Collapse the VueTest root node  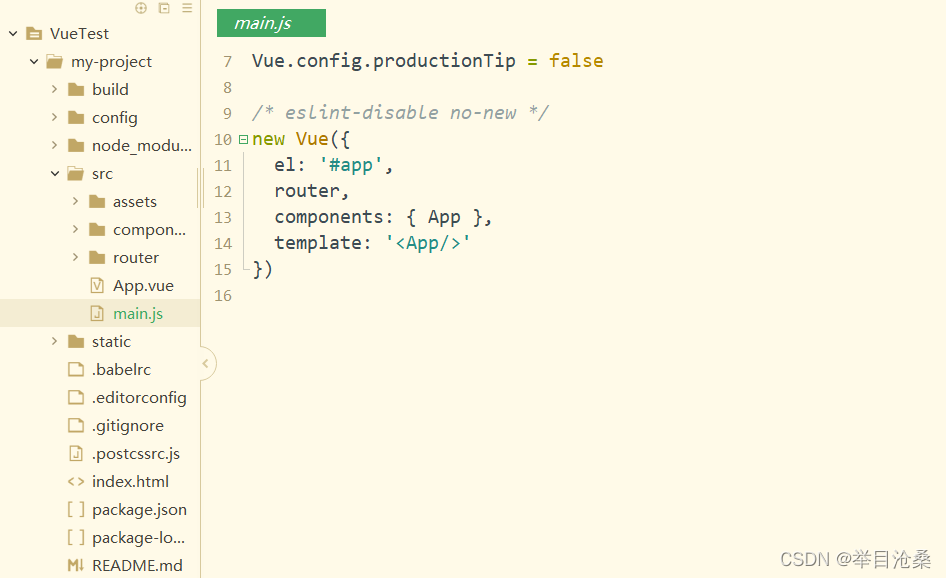click(13, 34)
